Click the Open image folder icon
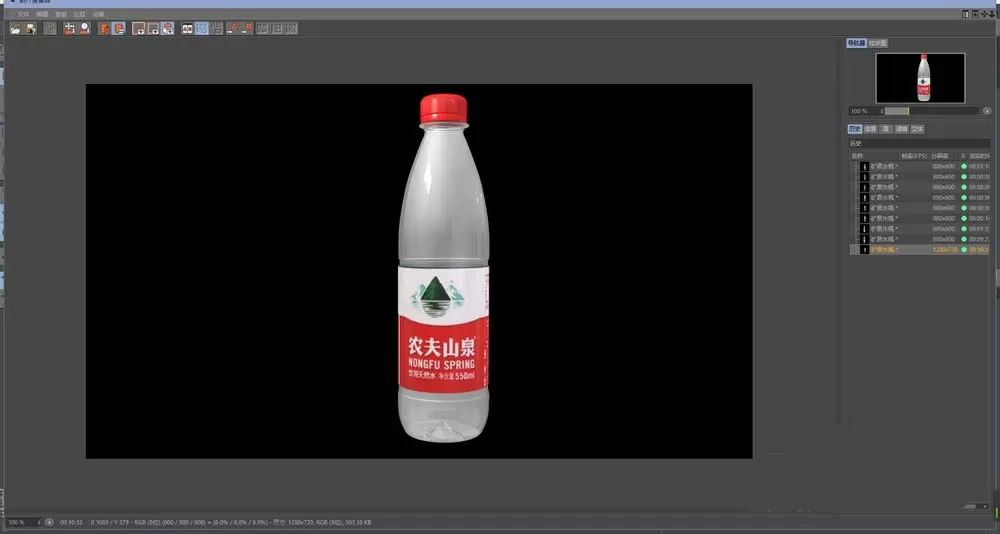The width and height of the screenshot is (1000, 534). pos(15,28)
